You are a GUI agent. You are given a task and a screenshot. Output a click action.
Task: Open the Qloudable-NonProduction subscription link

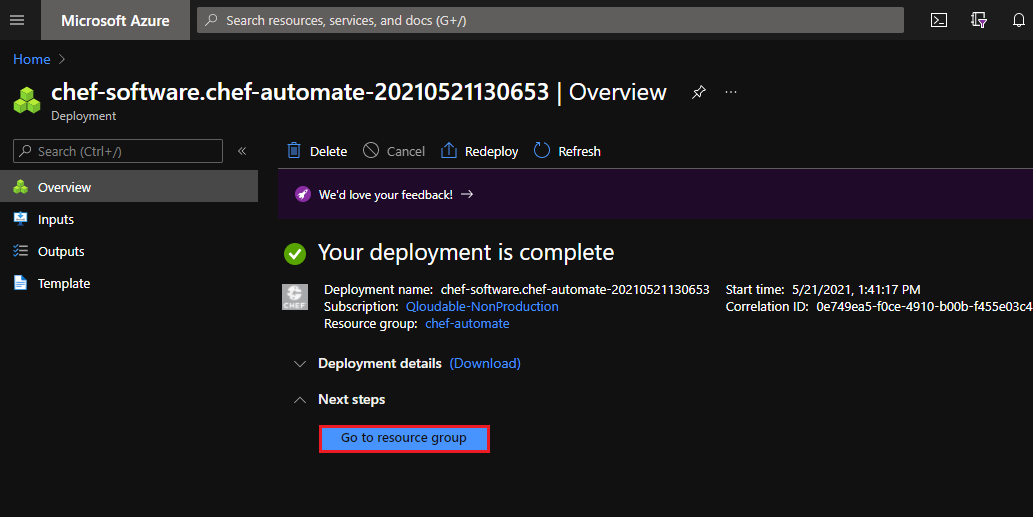[x=482, y=307]
